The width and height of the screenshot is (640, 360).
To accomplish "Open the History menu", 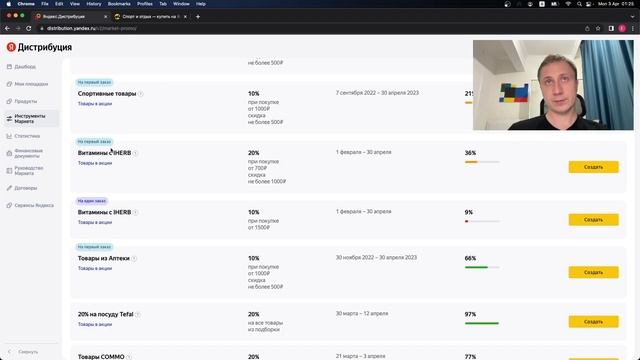I will click(94, 4).
